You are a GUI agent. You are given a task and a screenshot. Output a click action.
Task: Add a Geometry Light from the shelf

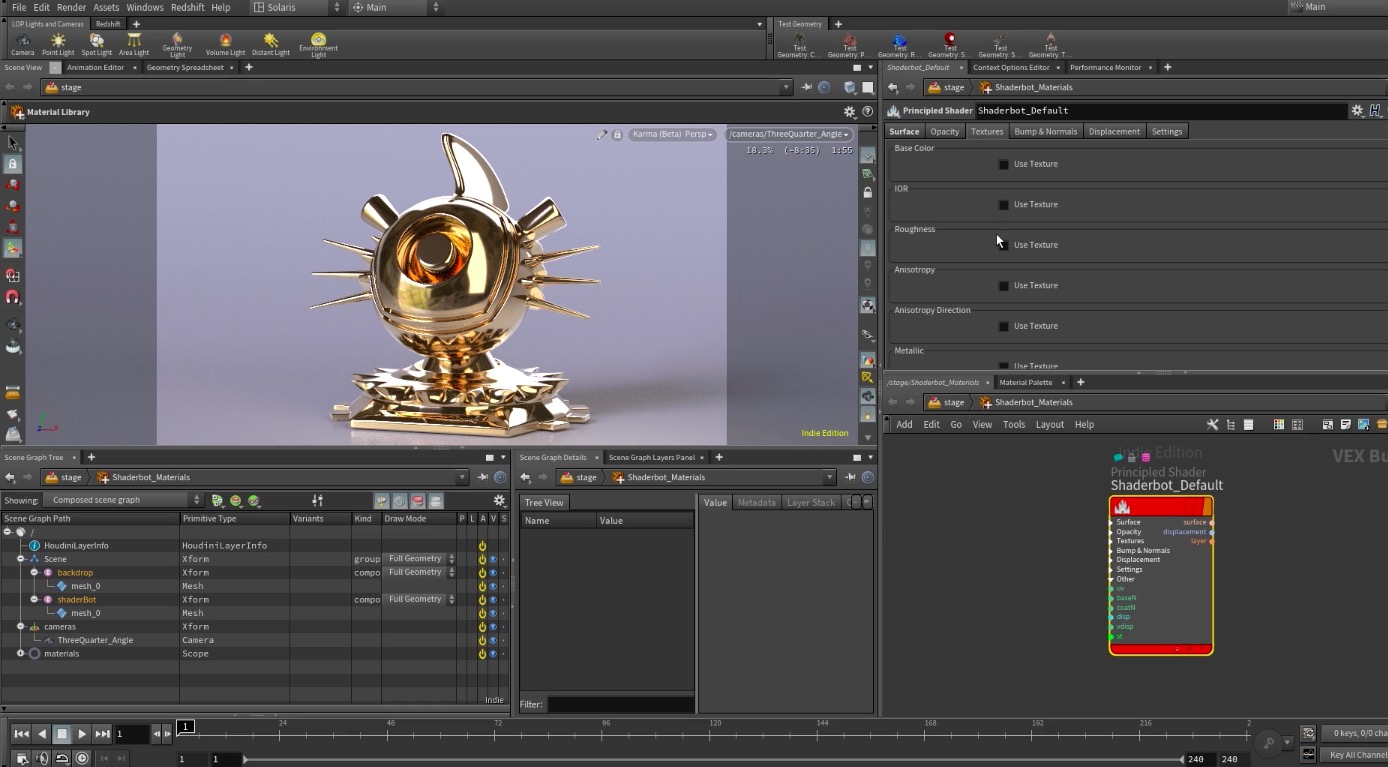(177, 45)
